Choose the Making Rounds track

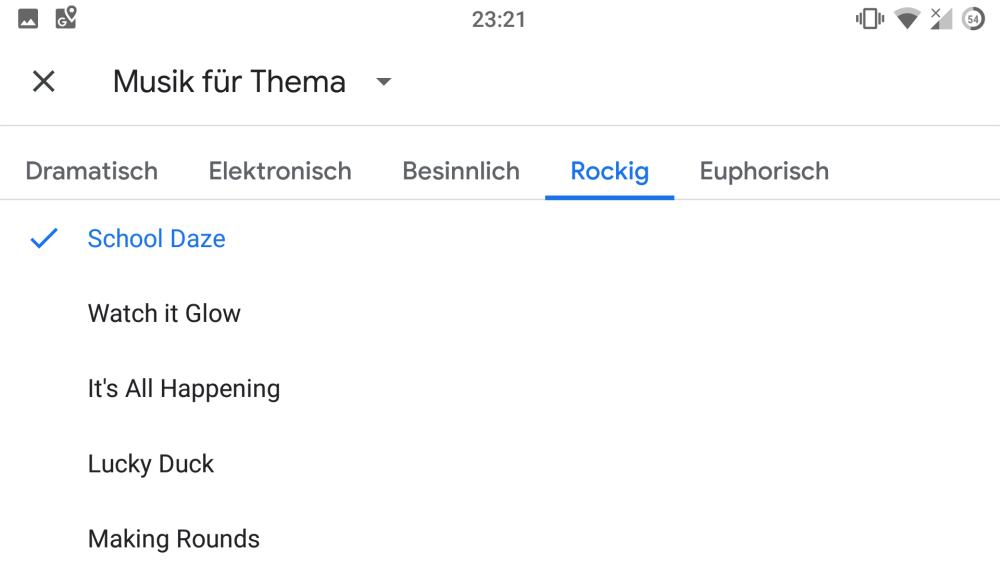[174, 539]
